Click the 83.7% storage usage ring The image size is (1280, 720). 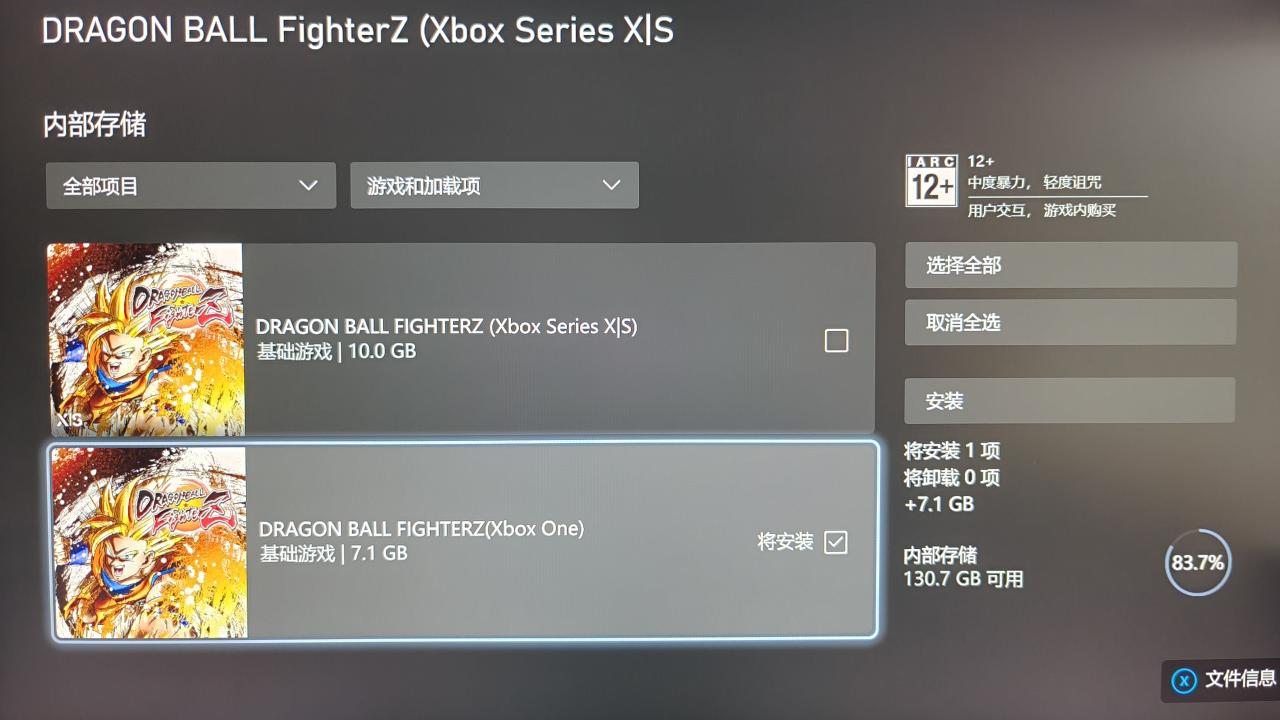pyautogui.click(x=1198, y=563)
